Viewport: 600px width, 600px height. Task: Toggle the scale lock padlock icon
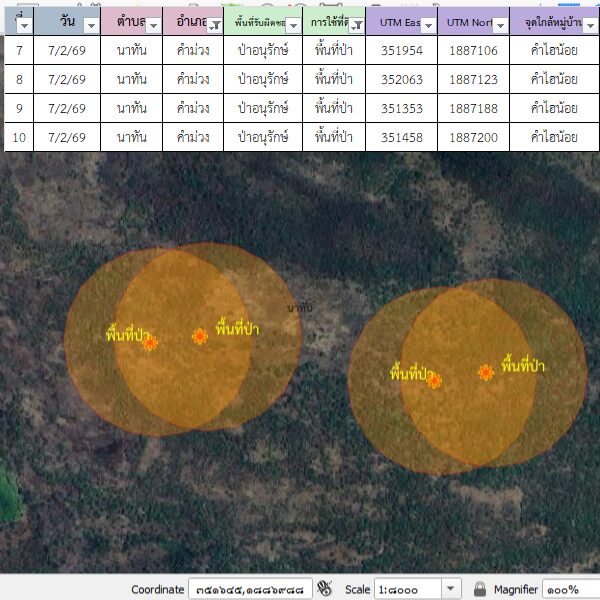point(480,589)
